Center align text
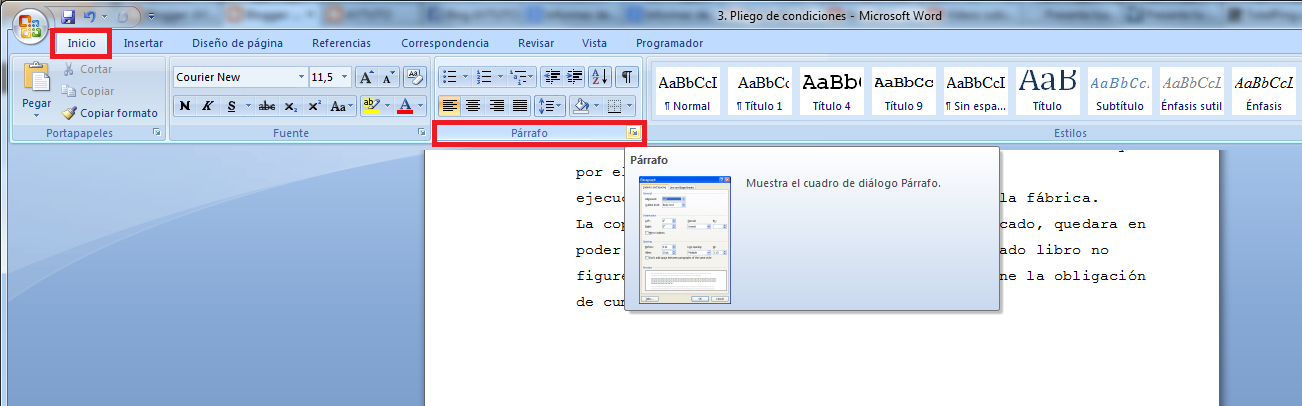The image size is (1302, 406). click(473, 105)
